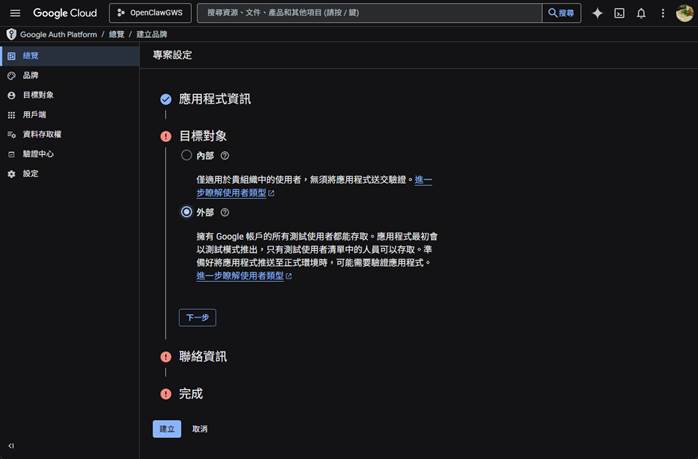Viewport: 698px width, 459px height.
Task: Click help icon next to 外部
Action: coord(225,212)
